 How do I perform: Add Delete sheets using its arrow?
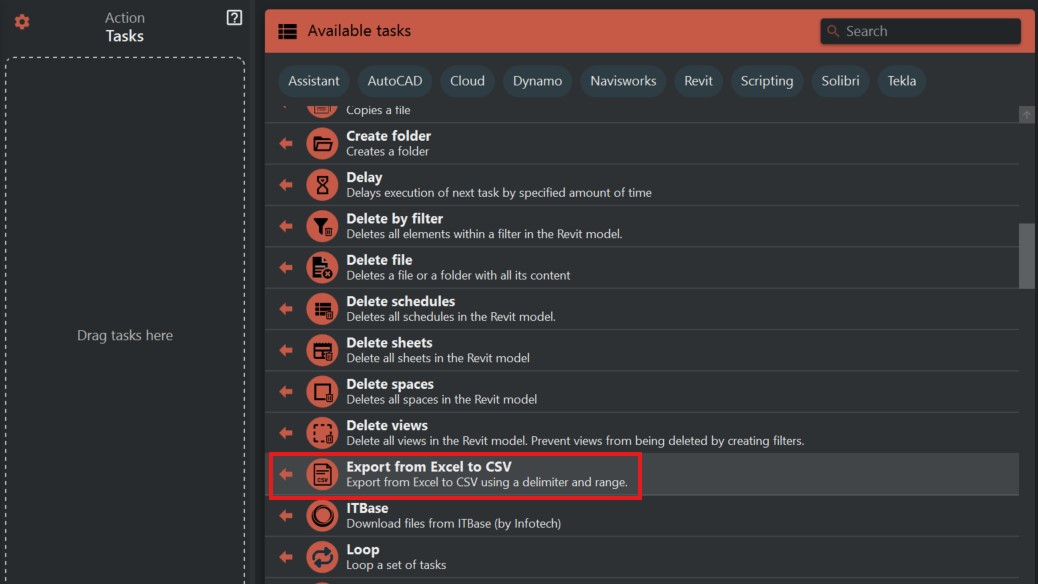[x=286, y=350]
